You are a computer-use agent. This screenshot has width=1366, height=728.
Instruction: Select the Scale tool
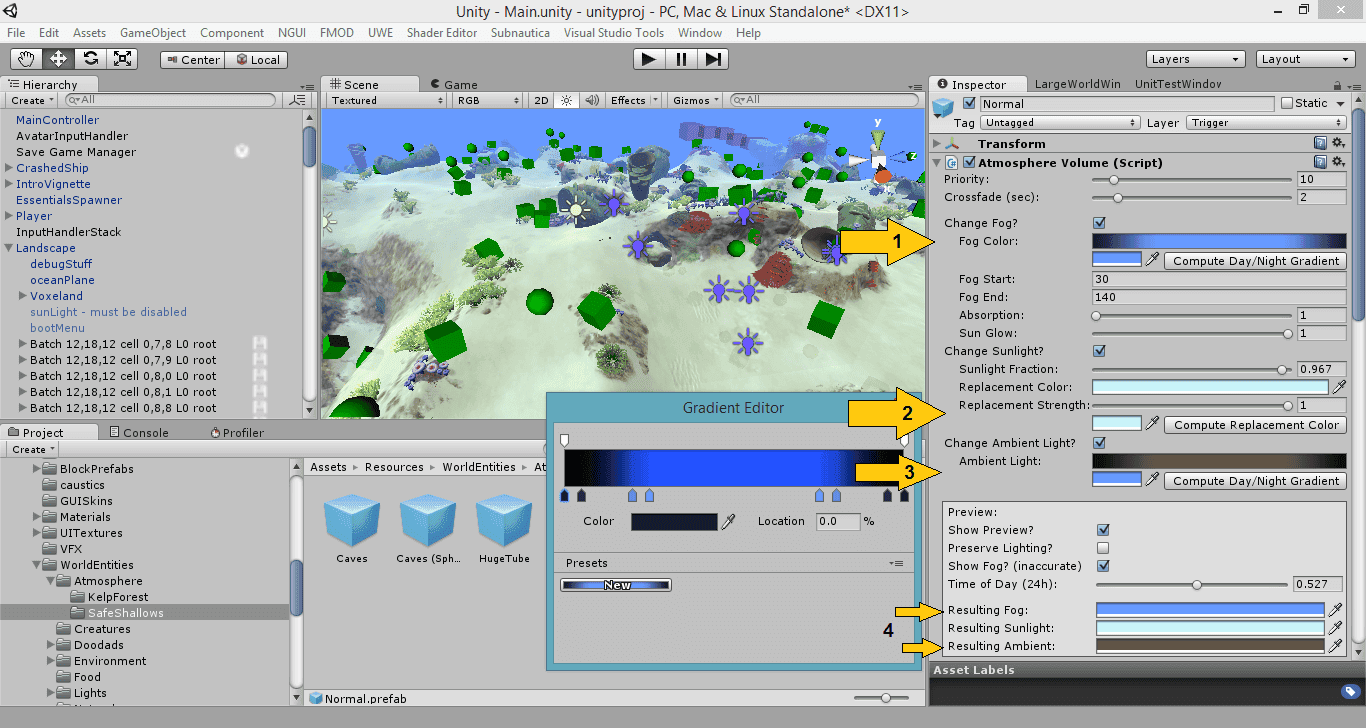tap(122, 59)
